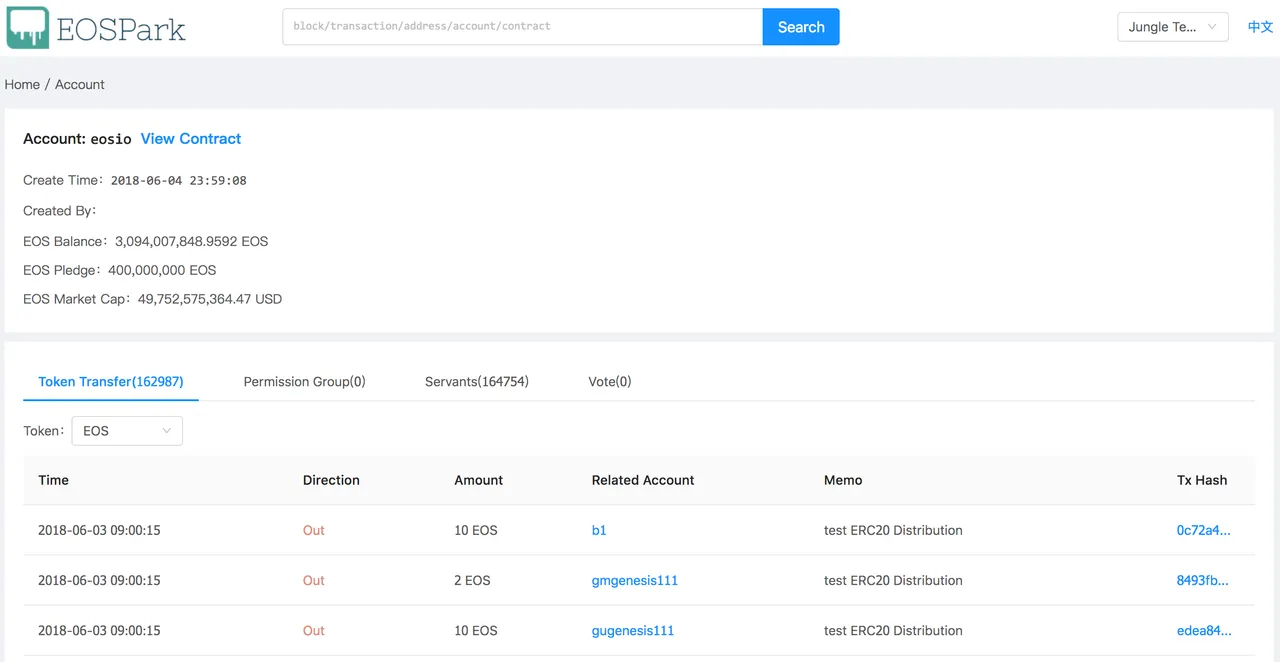Select EOS Balance value 3,094,007,848.9592 EOS
The width and height of the screenshot is (1280, 662).
click(192, 242)
